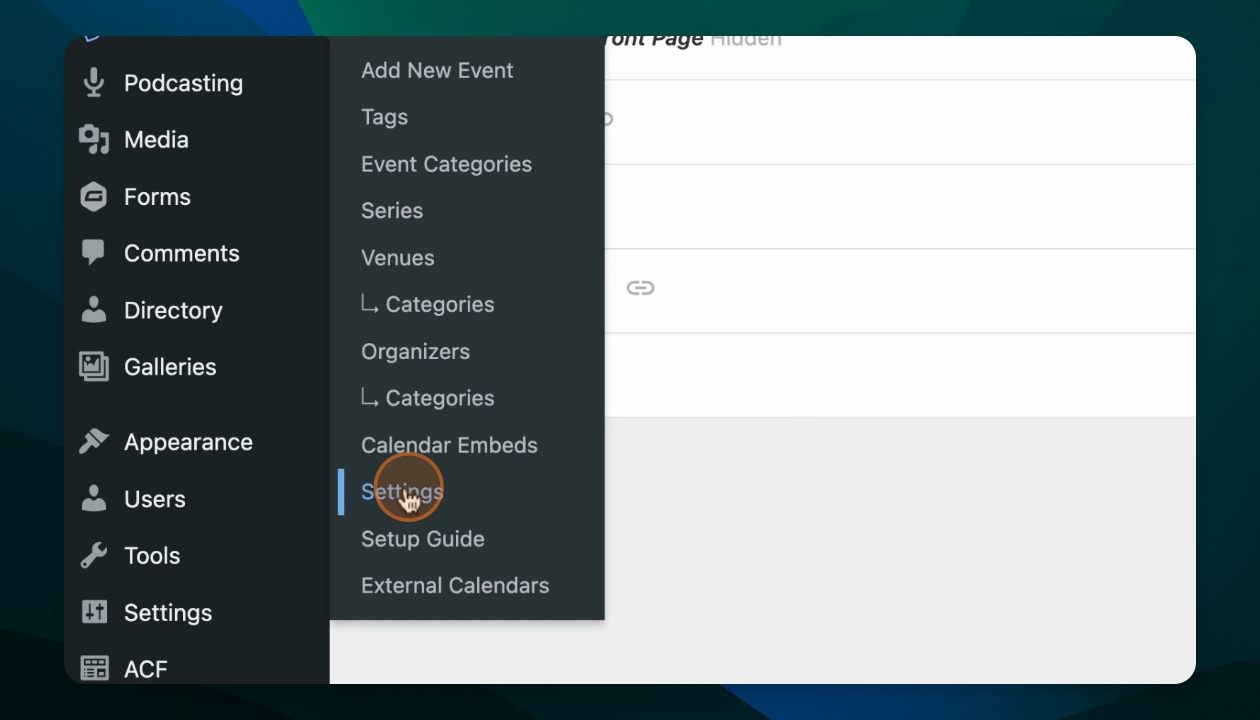Click the ACF grid icon
The height and width of the screenshot is (720, 1260).
(94, 668)
